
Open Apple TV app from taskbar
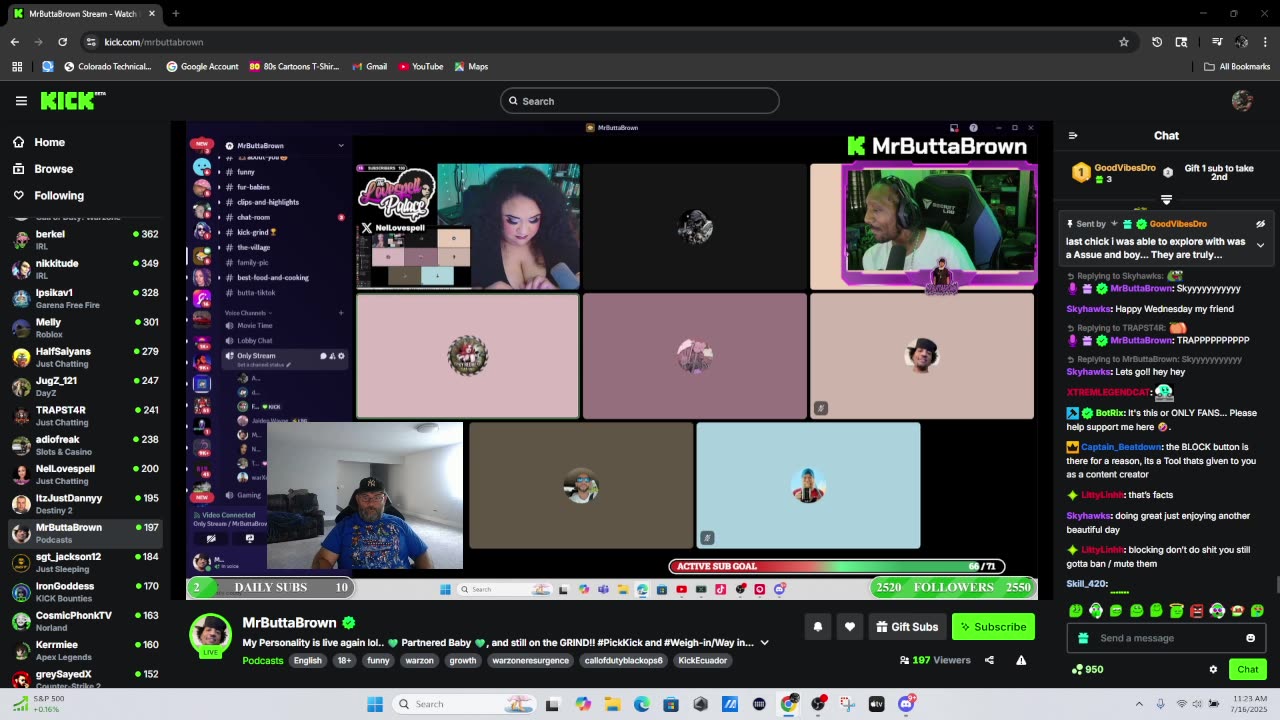pos(877,704)
